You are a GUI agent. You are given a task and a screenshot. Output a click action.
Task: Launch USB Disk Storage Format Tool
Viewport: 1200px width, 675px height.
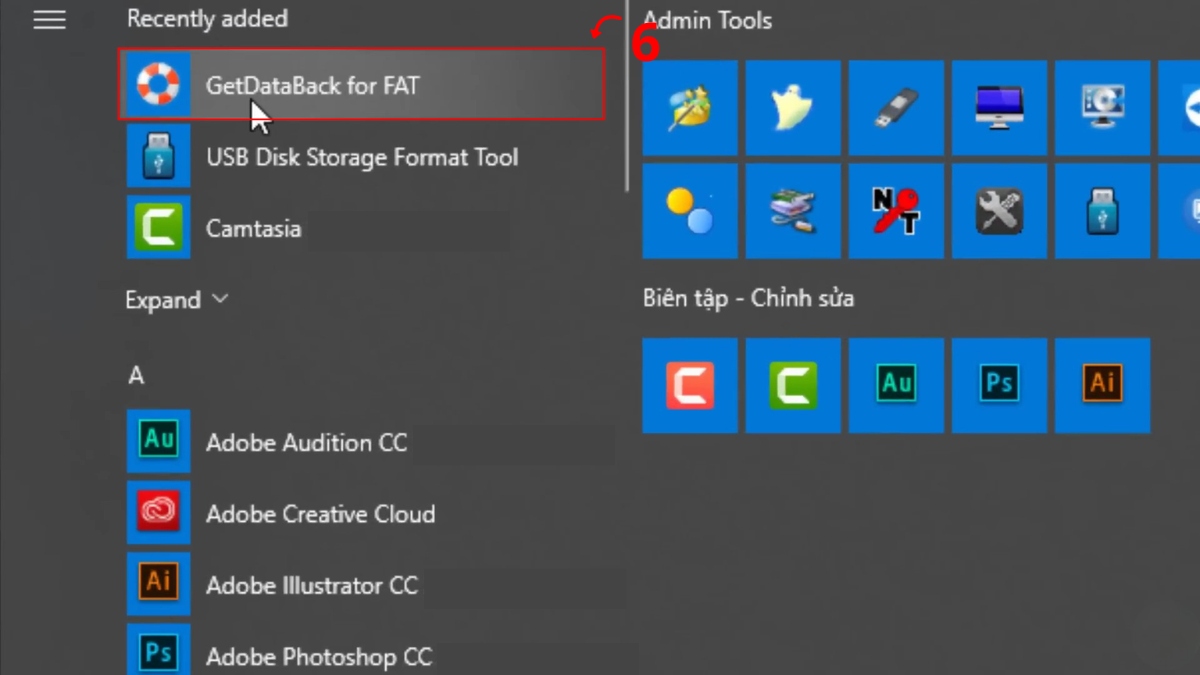pyautogui.click(x=362, y=157)
